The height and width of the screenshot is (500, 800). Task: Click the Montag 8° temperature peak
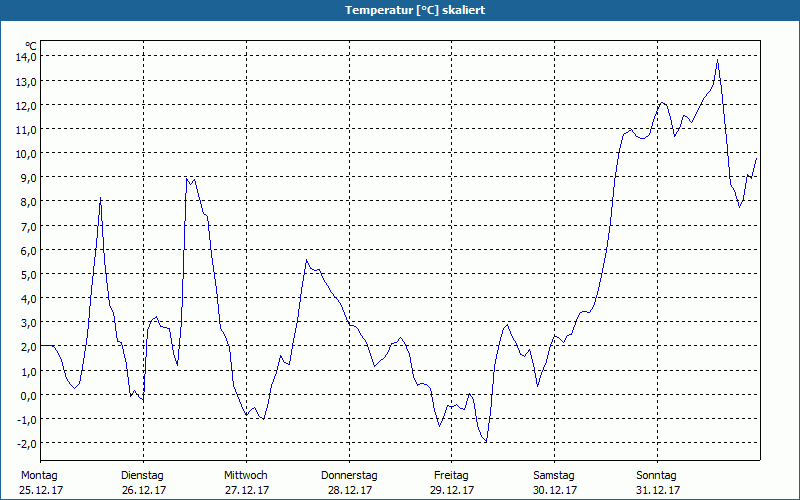[101, 198]
